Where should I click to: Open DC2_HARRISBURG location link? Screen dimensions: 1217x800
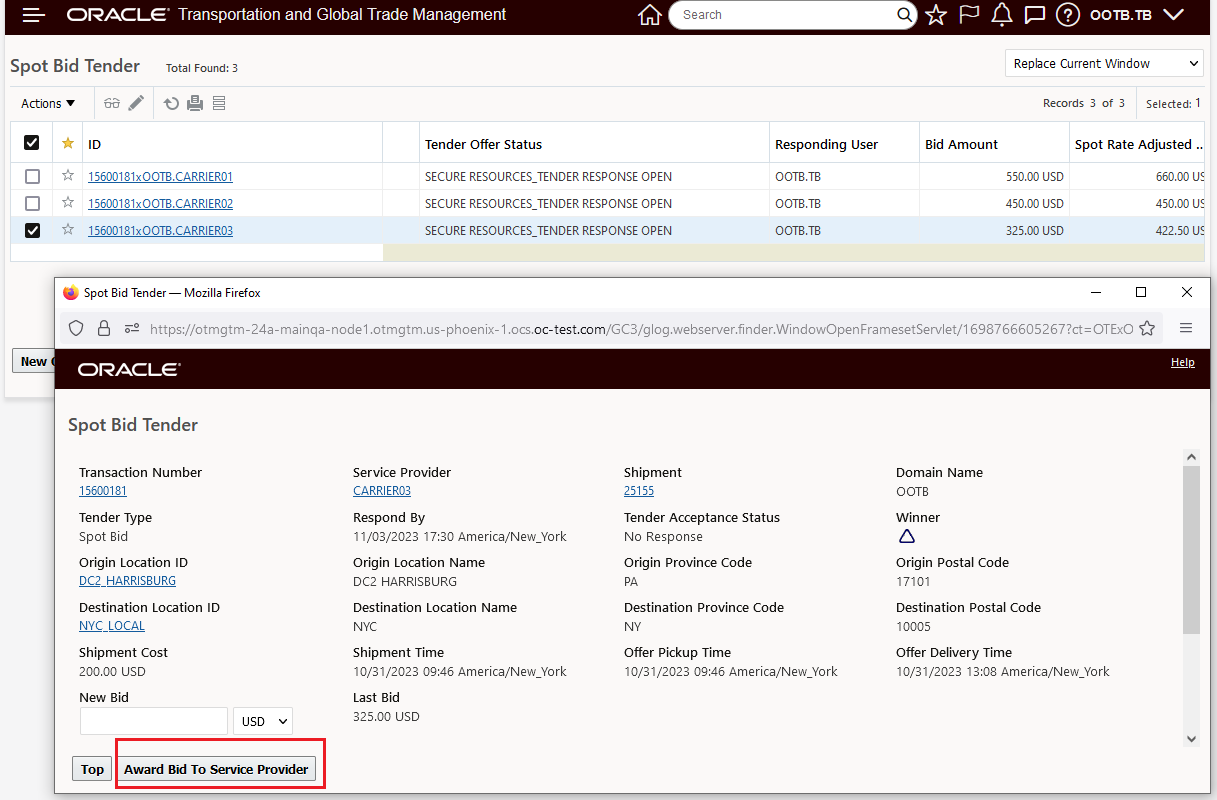click(x=127, y=581)
